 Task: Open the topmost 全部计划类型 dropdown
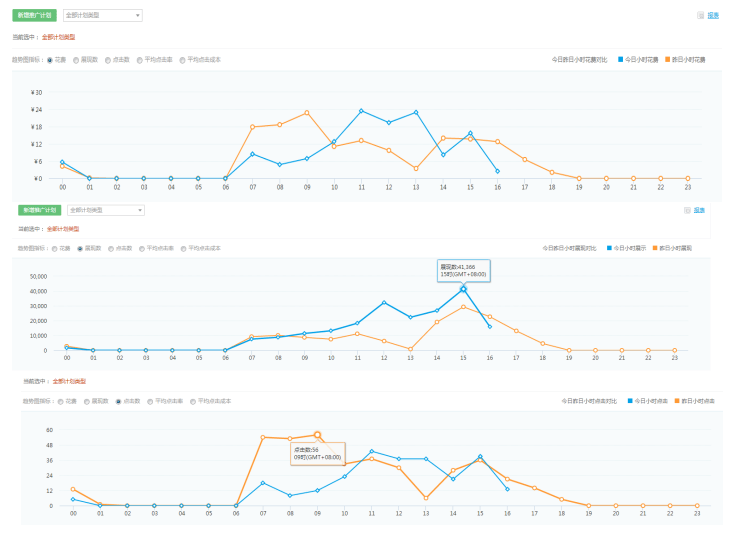pos(102,16)
